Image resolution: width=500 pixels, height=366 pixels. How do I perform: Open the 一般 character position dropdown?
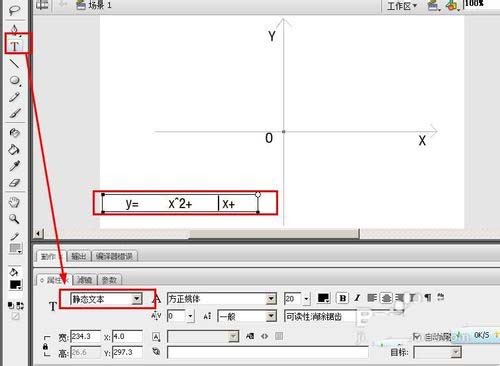point(247,316)
